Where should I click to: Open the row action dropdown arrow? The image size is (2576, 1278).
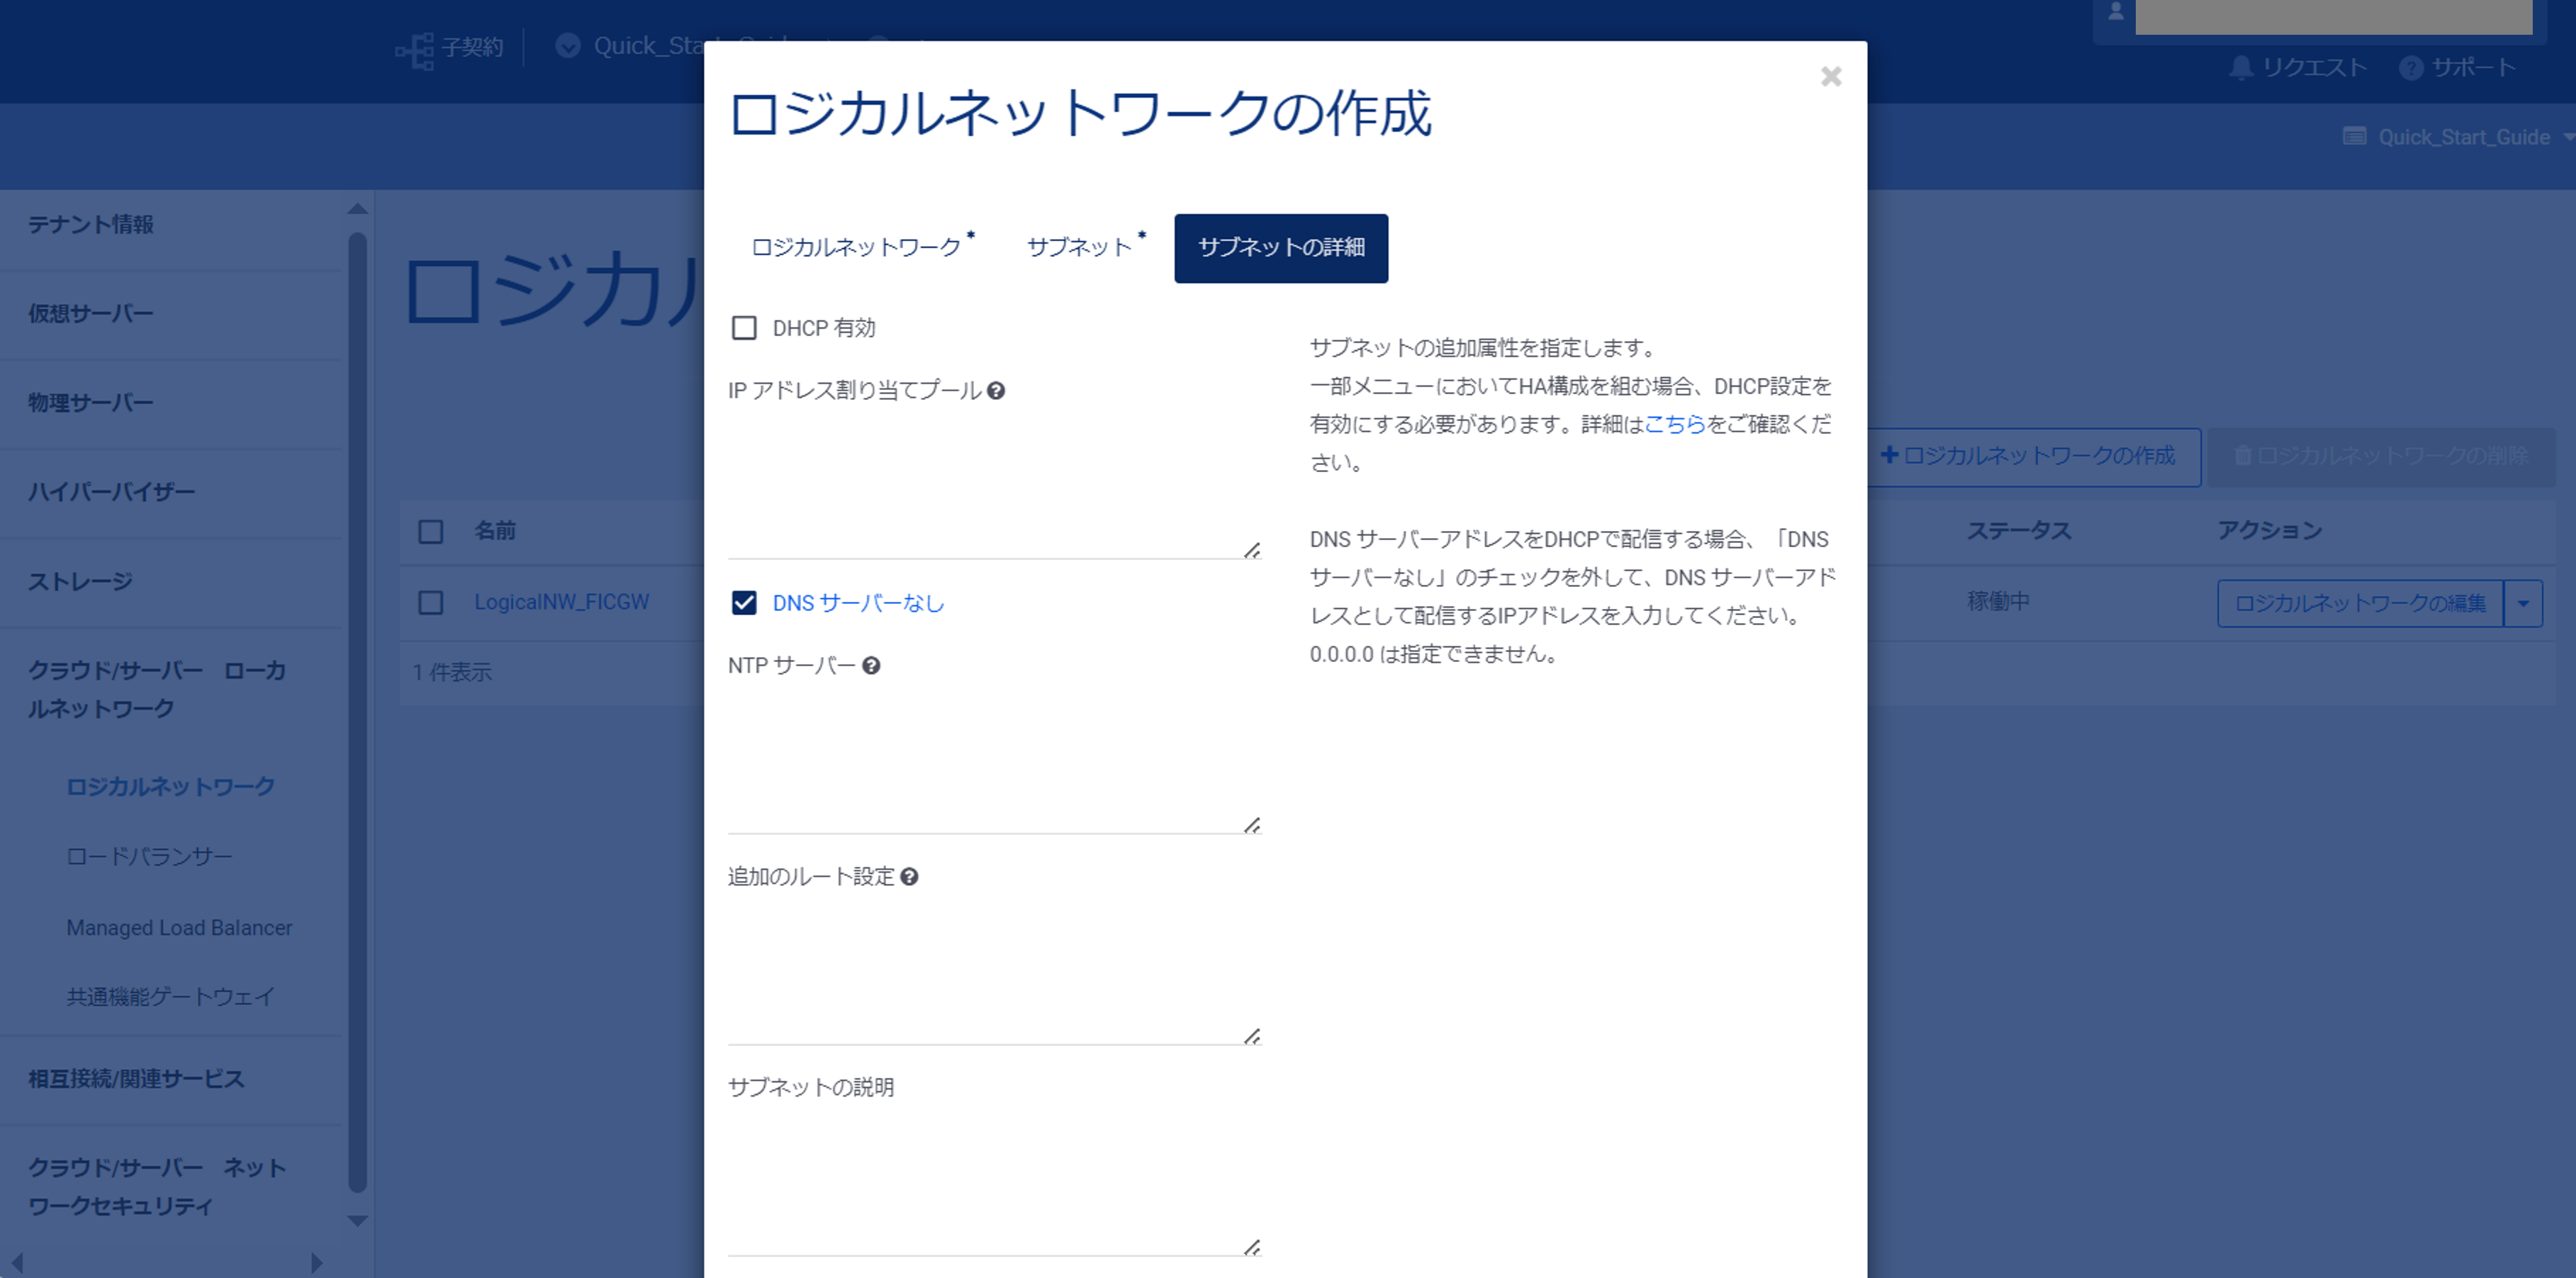pyautogui.click(x=2523, y=603)
